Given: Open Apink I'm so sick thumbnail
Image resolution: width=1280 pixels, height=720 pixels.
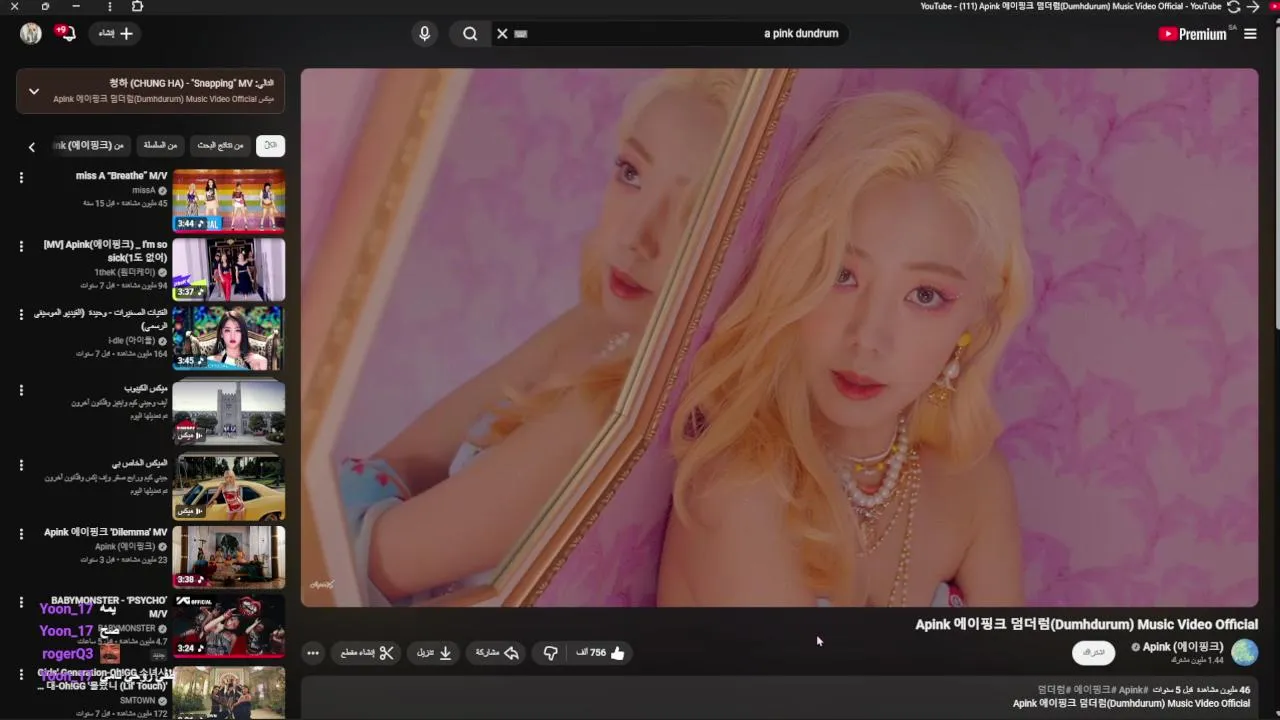Looking at the screenshot, I should [228, 269].
